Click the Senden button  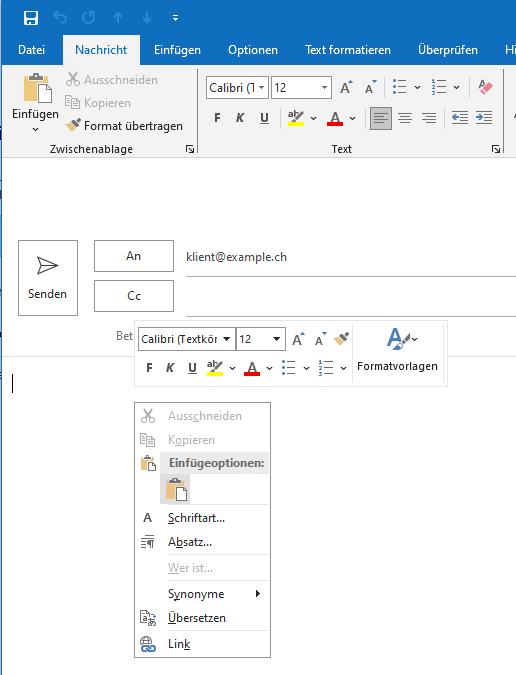48,278
